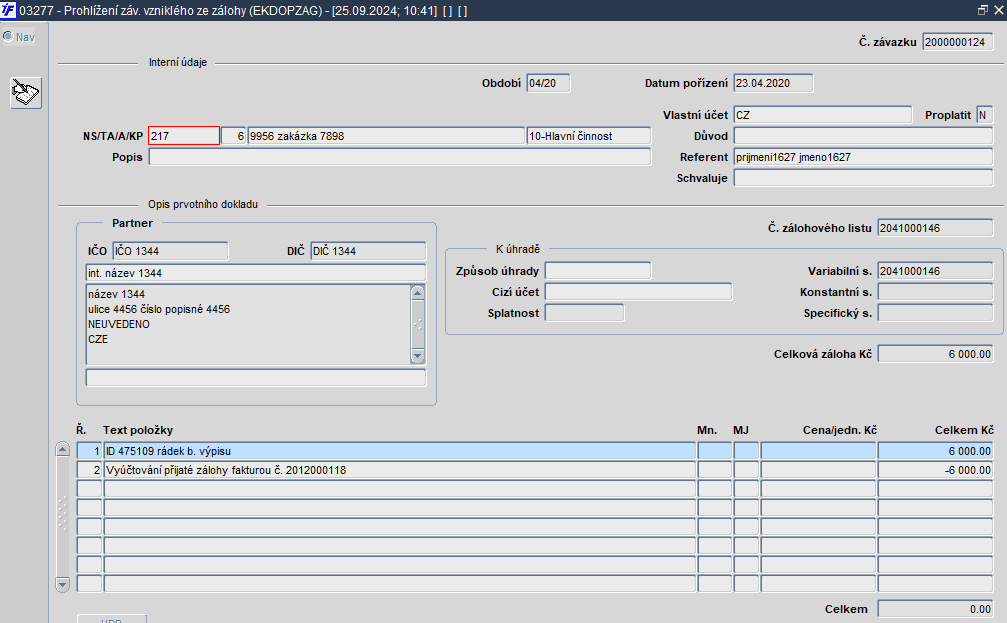Click items table scrollbar down arrow

coord(62,584)
